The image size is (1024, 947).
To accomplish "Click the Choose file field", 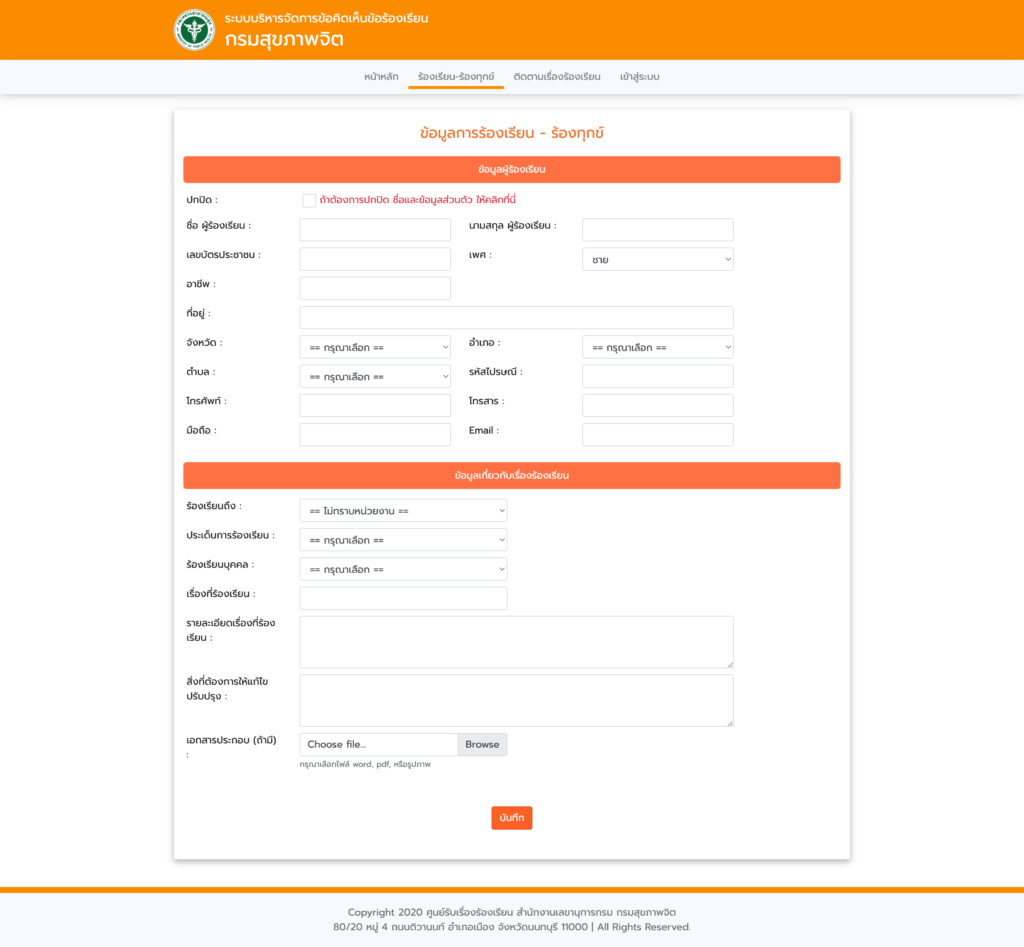I will click(x=379, y=744).
